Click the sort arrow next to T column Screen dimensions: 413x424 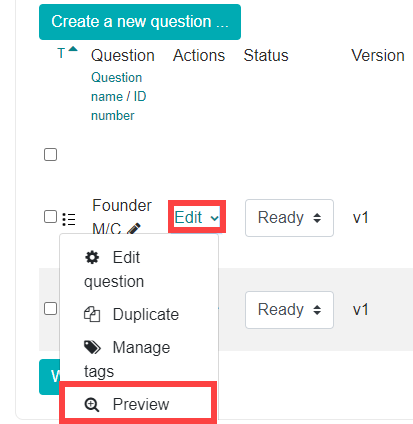coord(73,49)
